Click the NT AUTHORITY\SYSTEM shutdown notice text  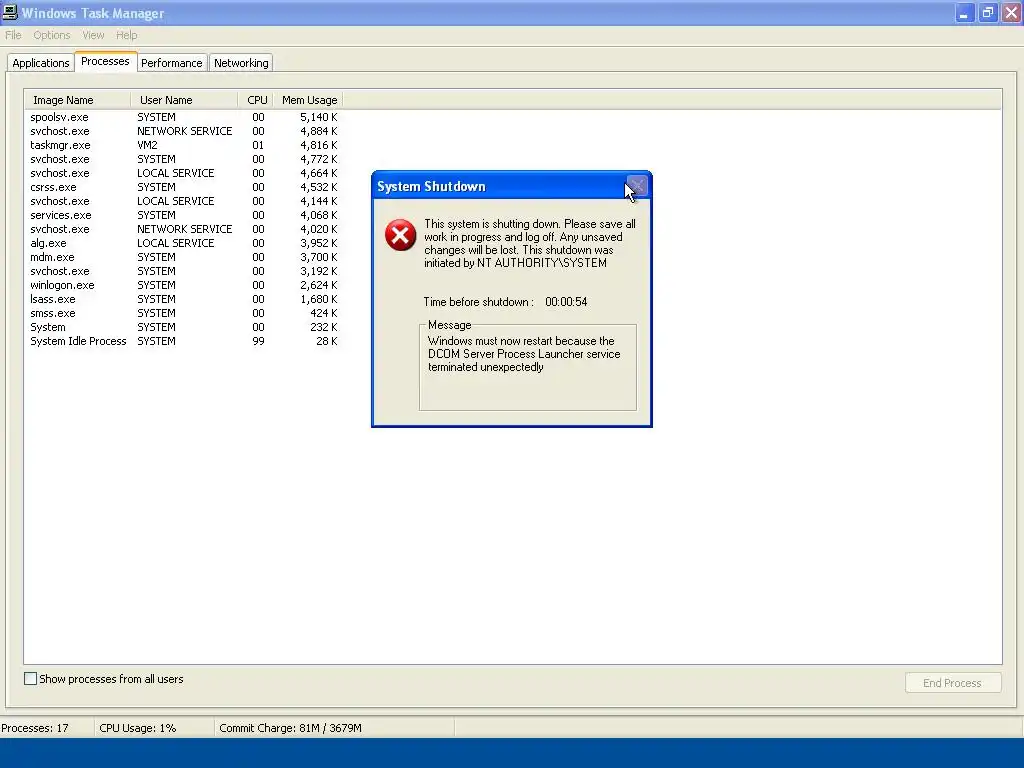click(530, 243)
